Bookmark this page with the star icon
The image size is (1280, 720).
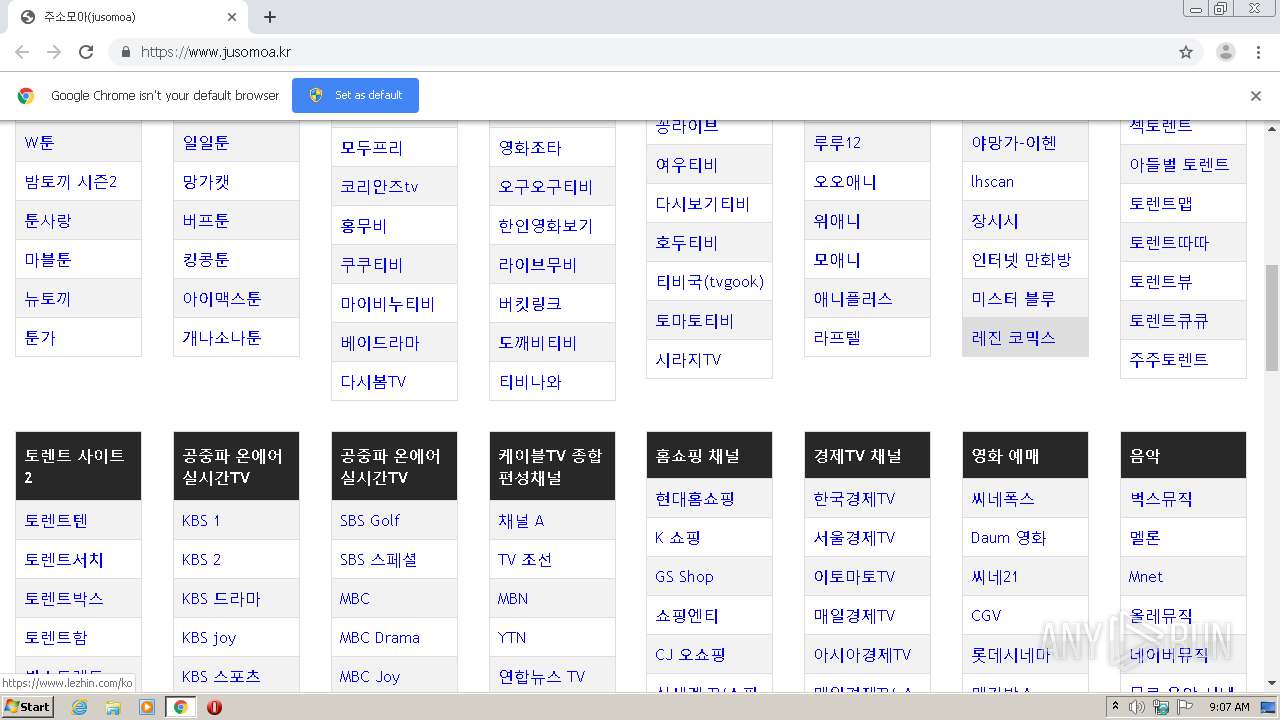click(1186, 52)
